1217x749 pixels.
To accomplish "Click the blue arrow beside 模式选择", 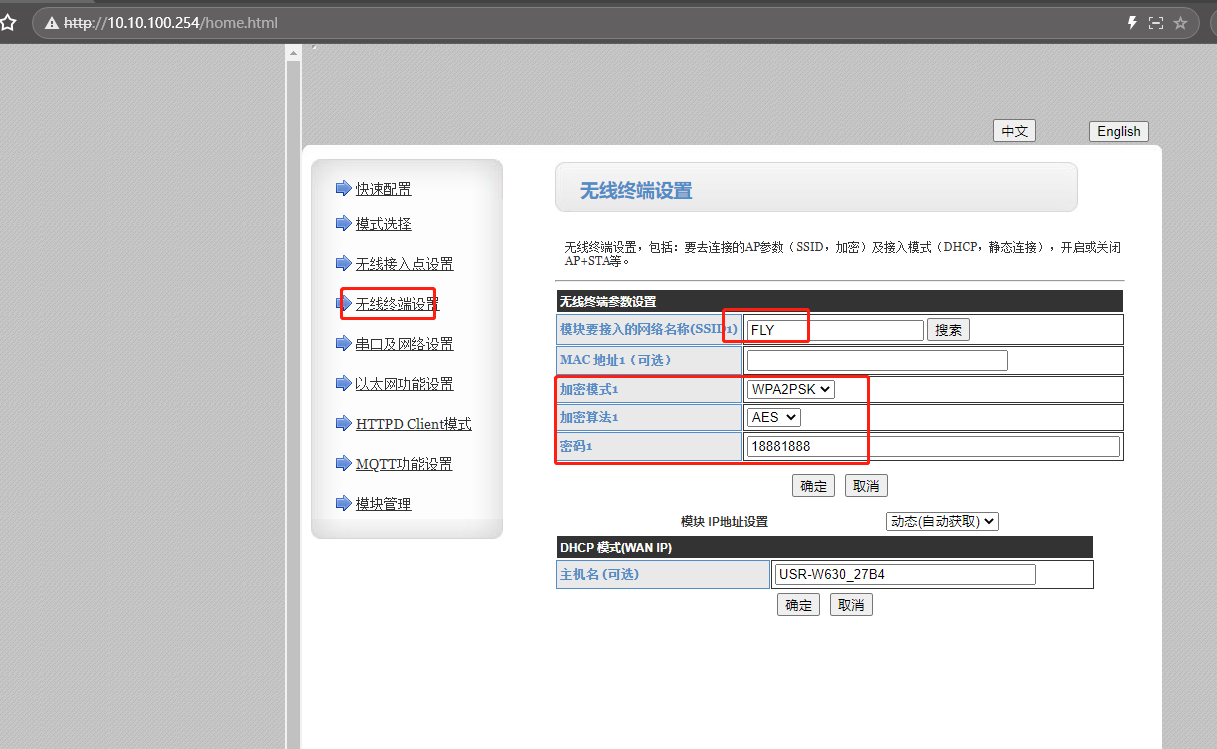I will pos(343,223).
